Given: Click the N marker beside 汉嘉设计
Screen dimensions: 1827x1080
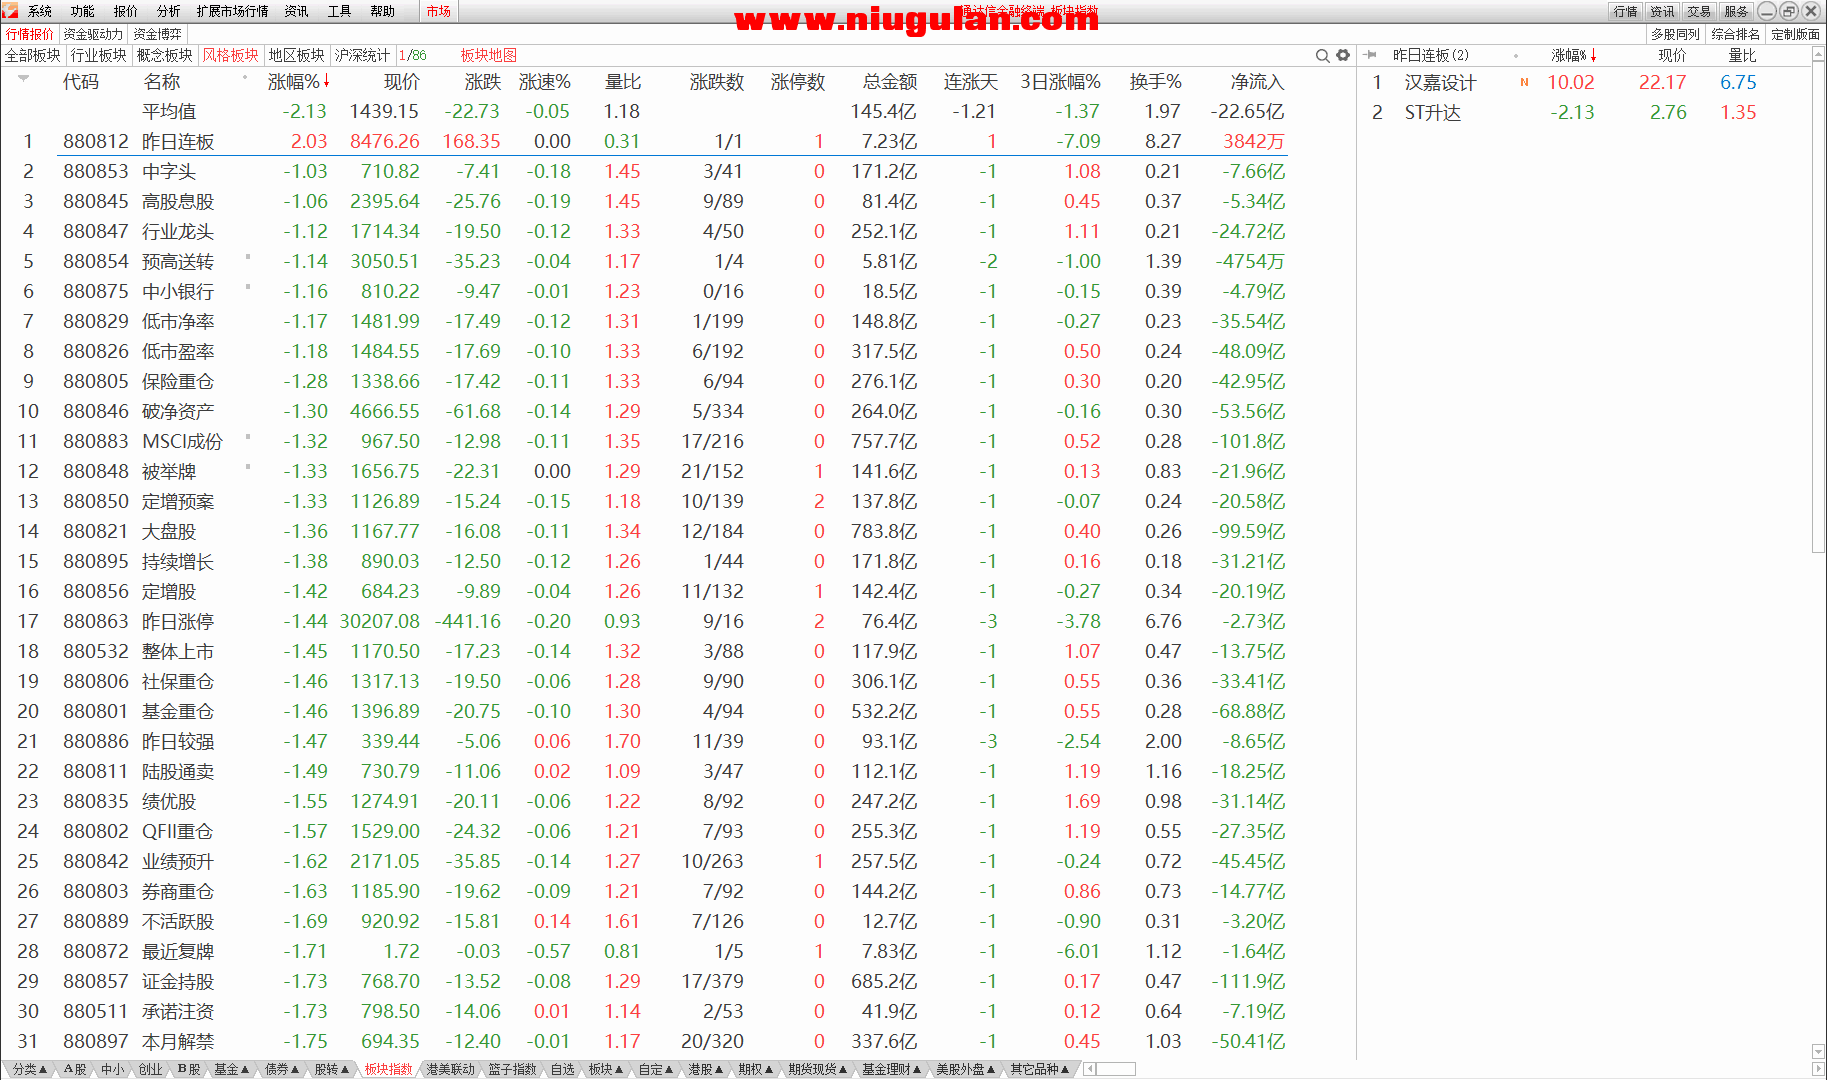Looking at the screenshot, I should point(1524,83).
